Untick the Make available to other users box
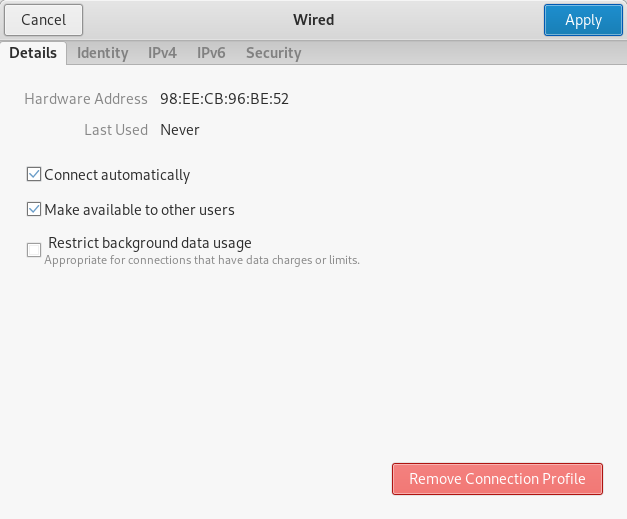Image resolution: width=627 pixels, height=519 pixels. coord(35,210)
